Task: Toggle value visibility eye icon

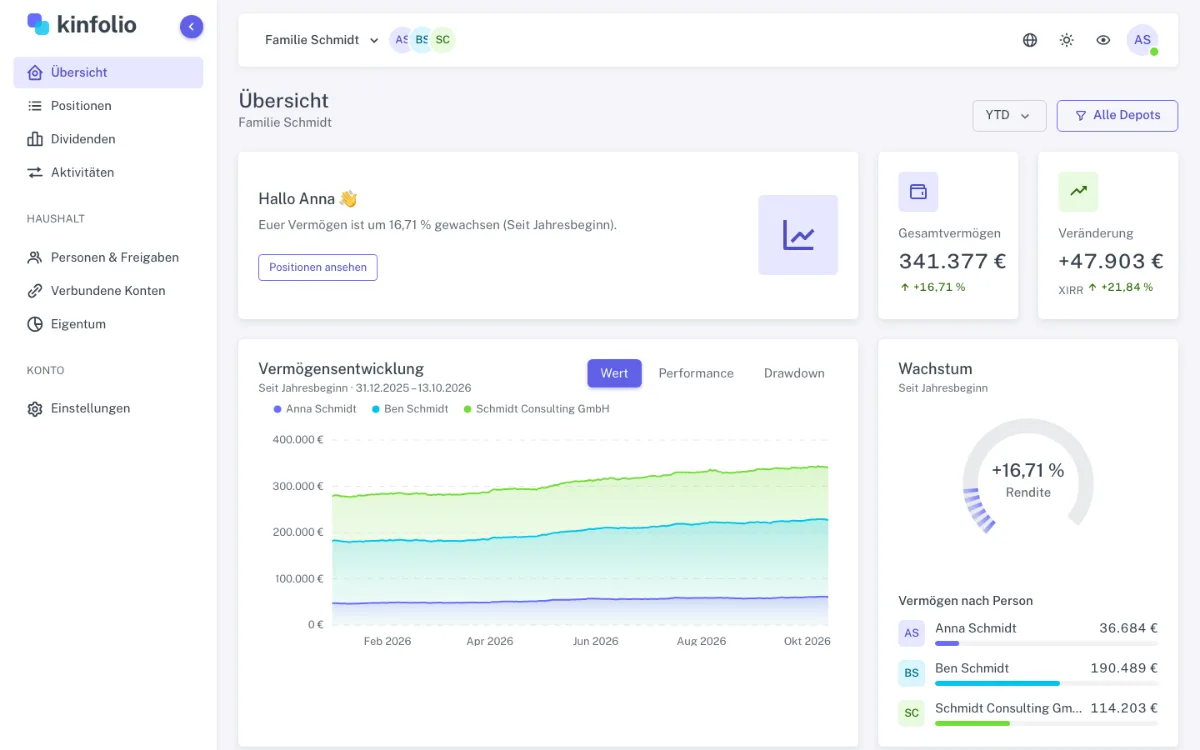Action: (1103, 40)
